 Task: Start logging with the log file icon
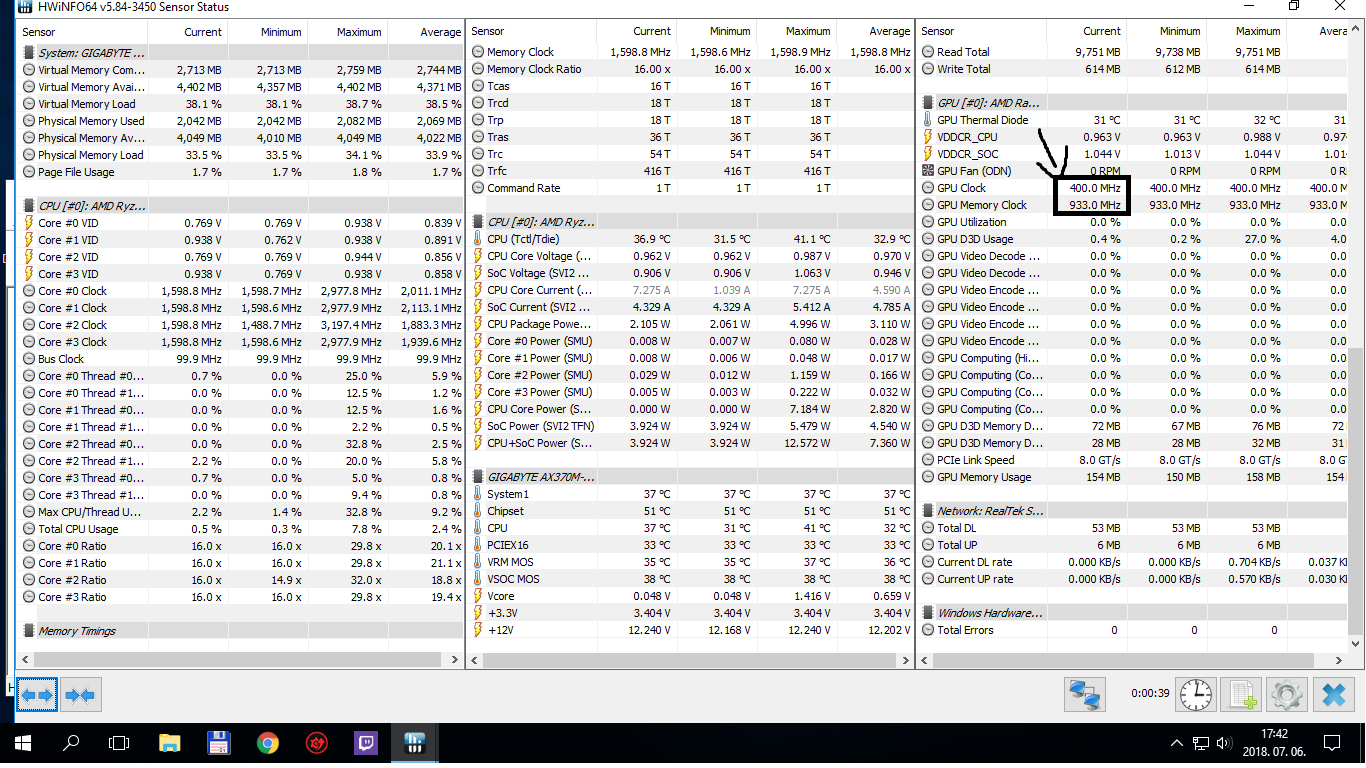click(x=1241, y=693)
